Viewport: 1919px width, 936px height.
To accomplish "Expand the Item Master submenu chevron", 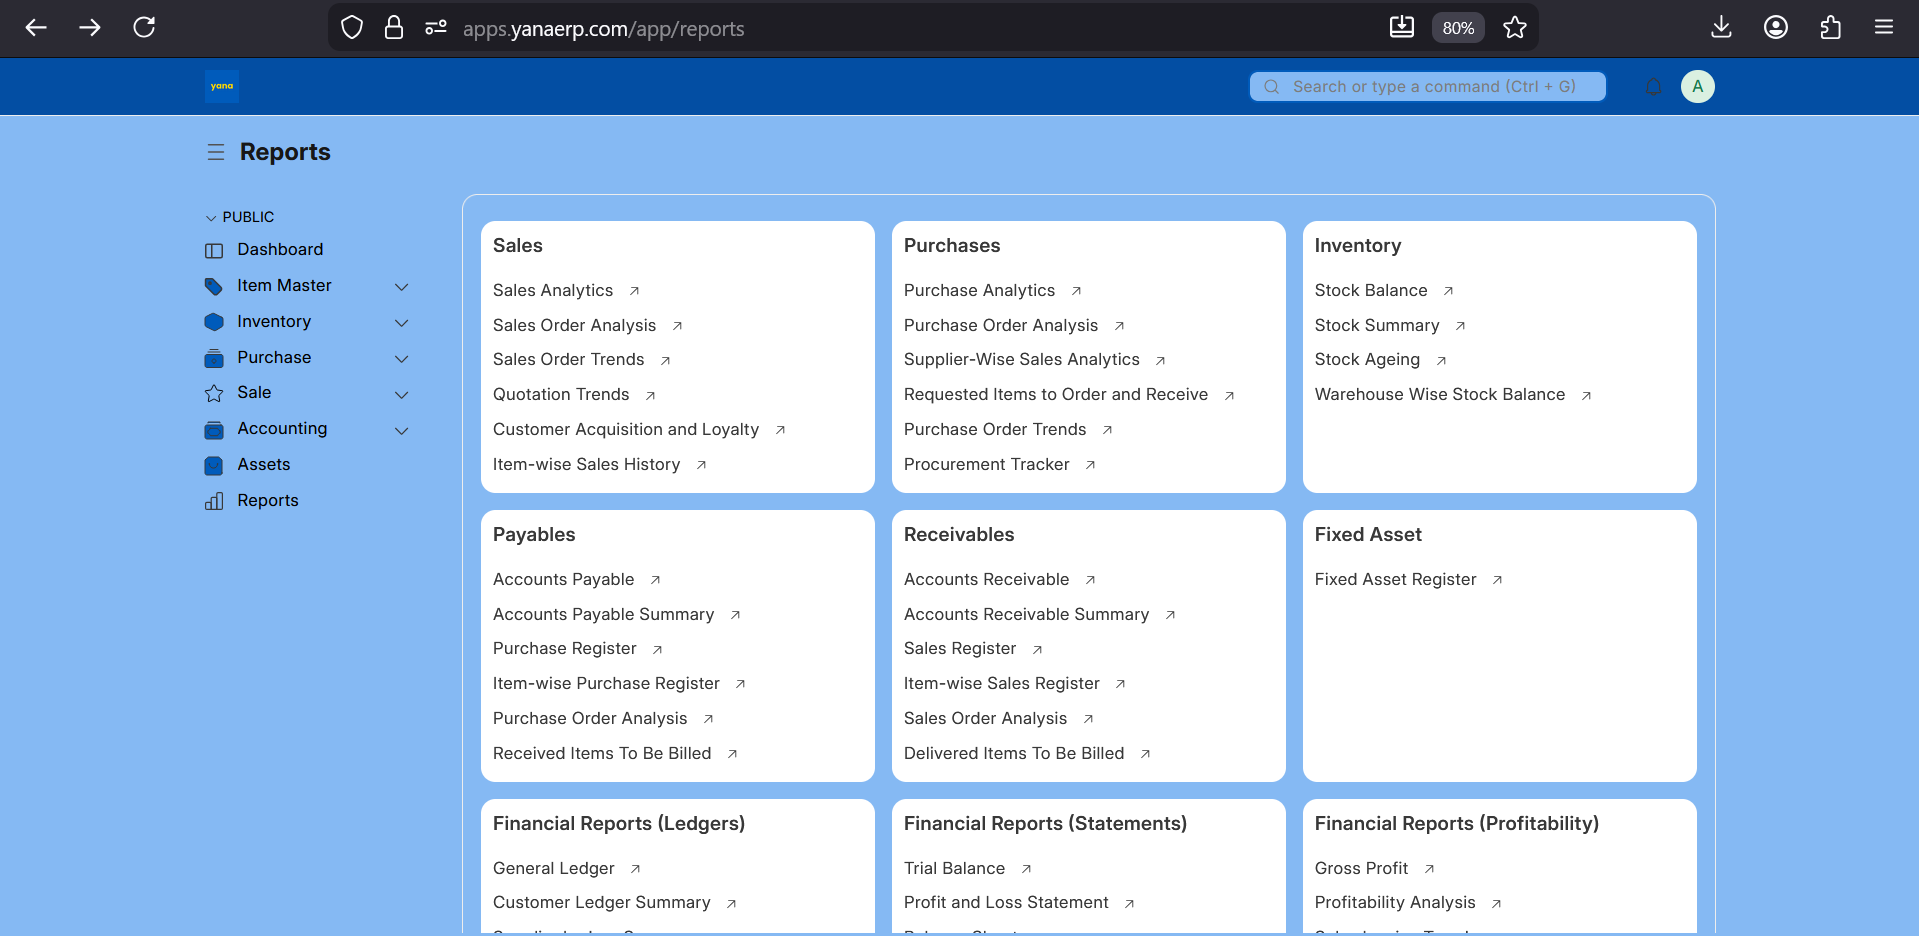I will 402,287.
